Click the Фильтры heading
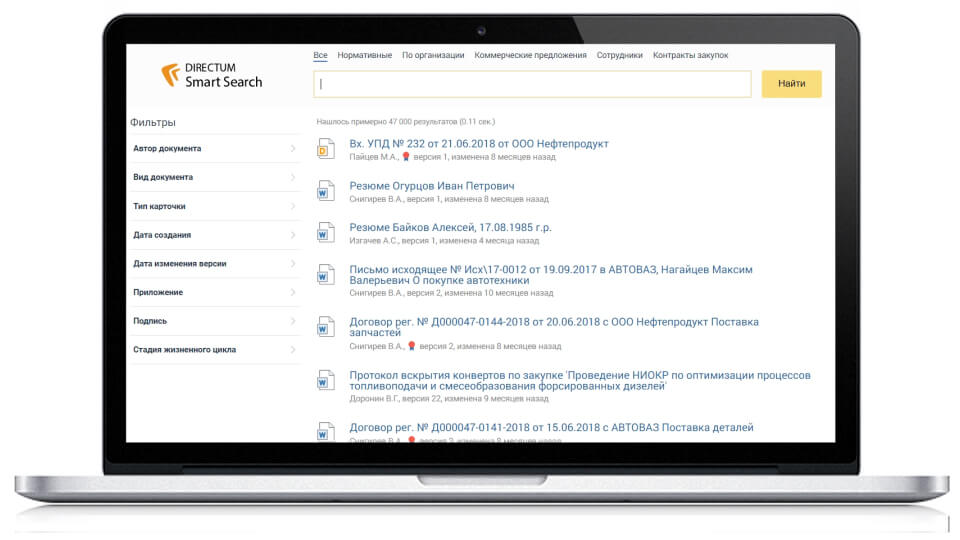The height and width of the screenshot is (540, 960). coord(152,122)
